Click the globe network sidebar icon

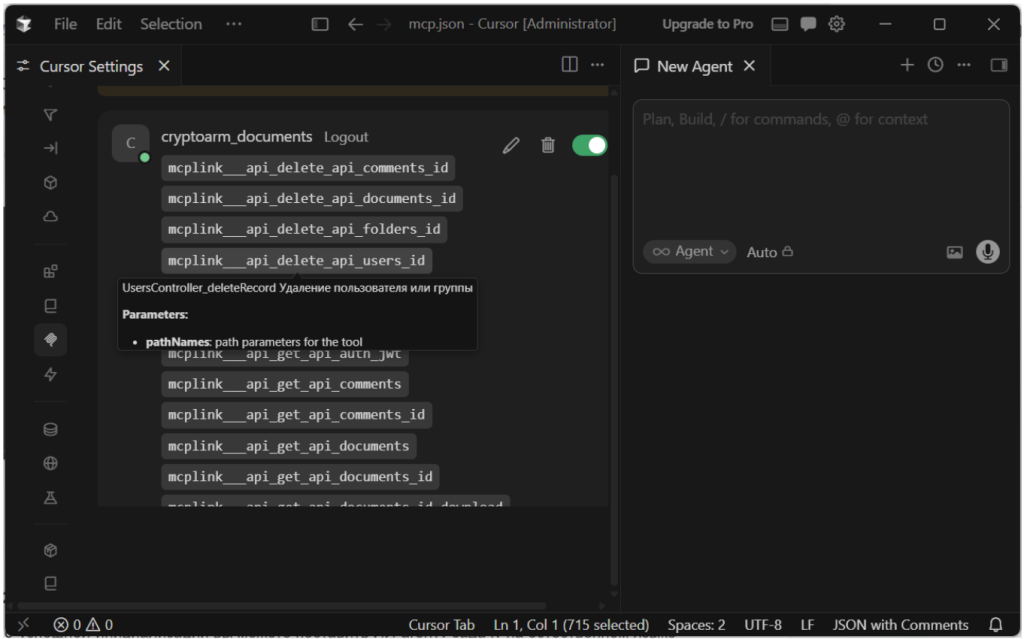(x=50, y=463)
